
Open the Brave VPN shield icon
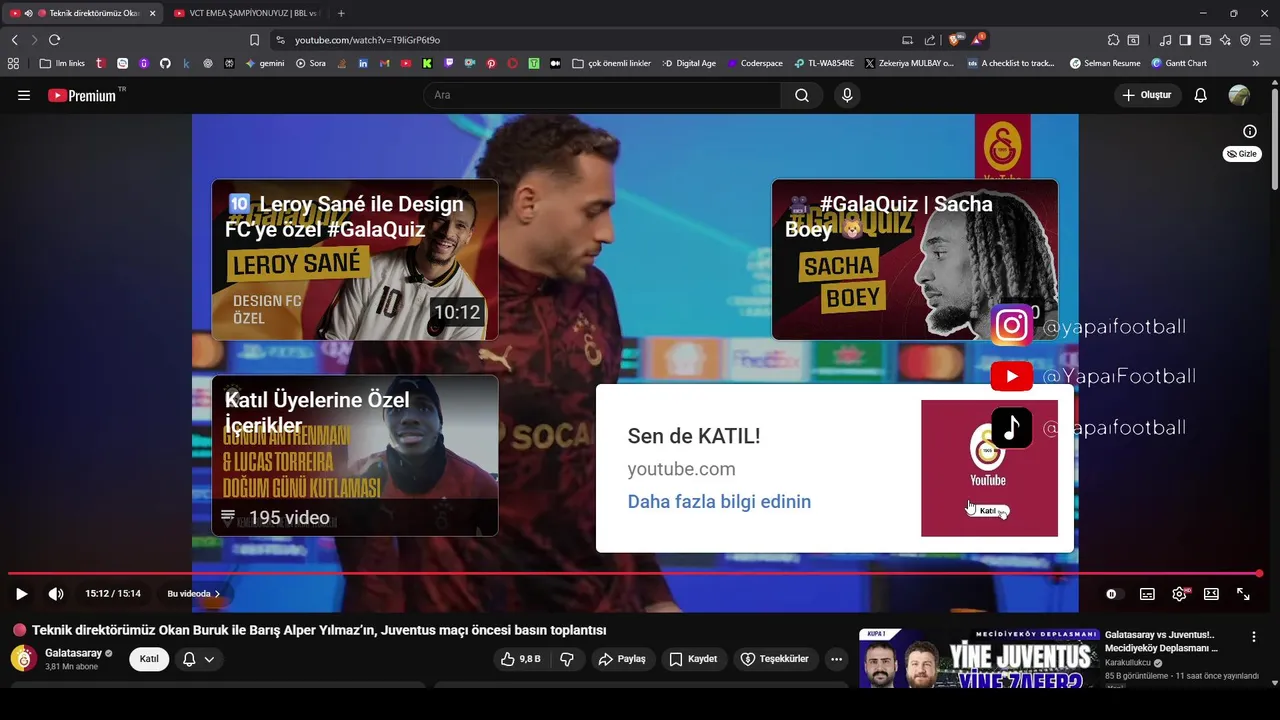tap(1245, 40)
